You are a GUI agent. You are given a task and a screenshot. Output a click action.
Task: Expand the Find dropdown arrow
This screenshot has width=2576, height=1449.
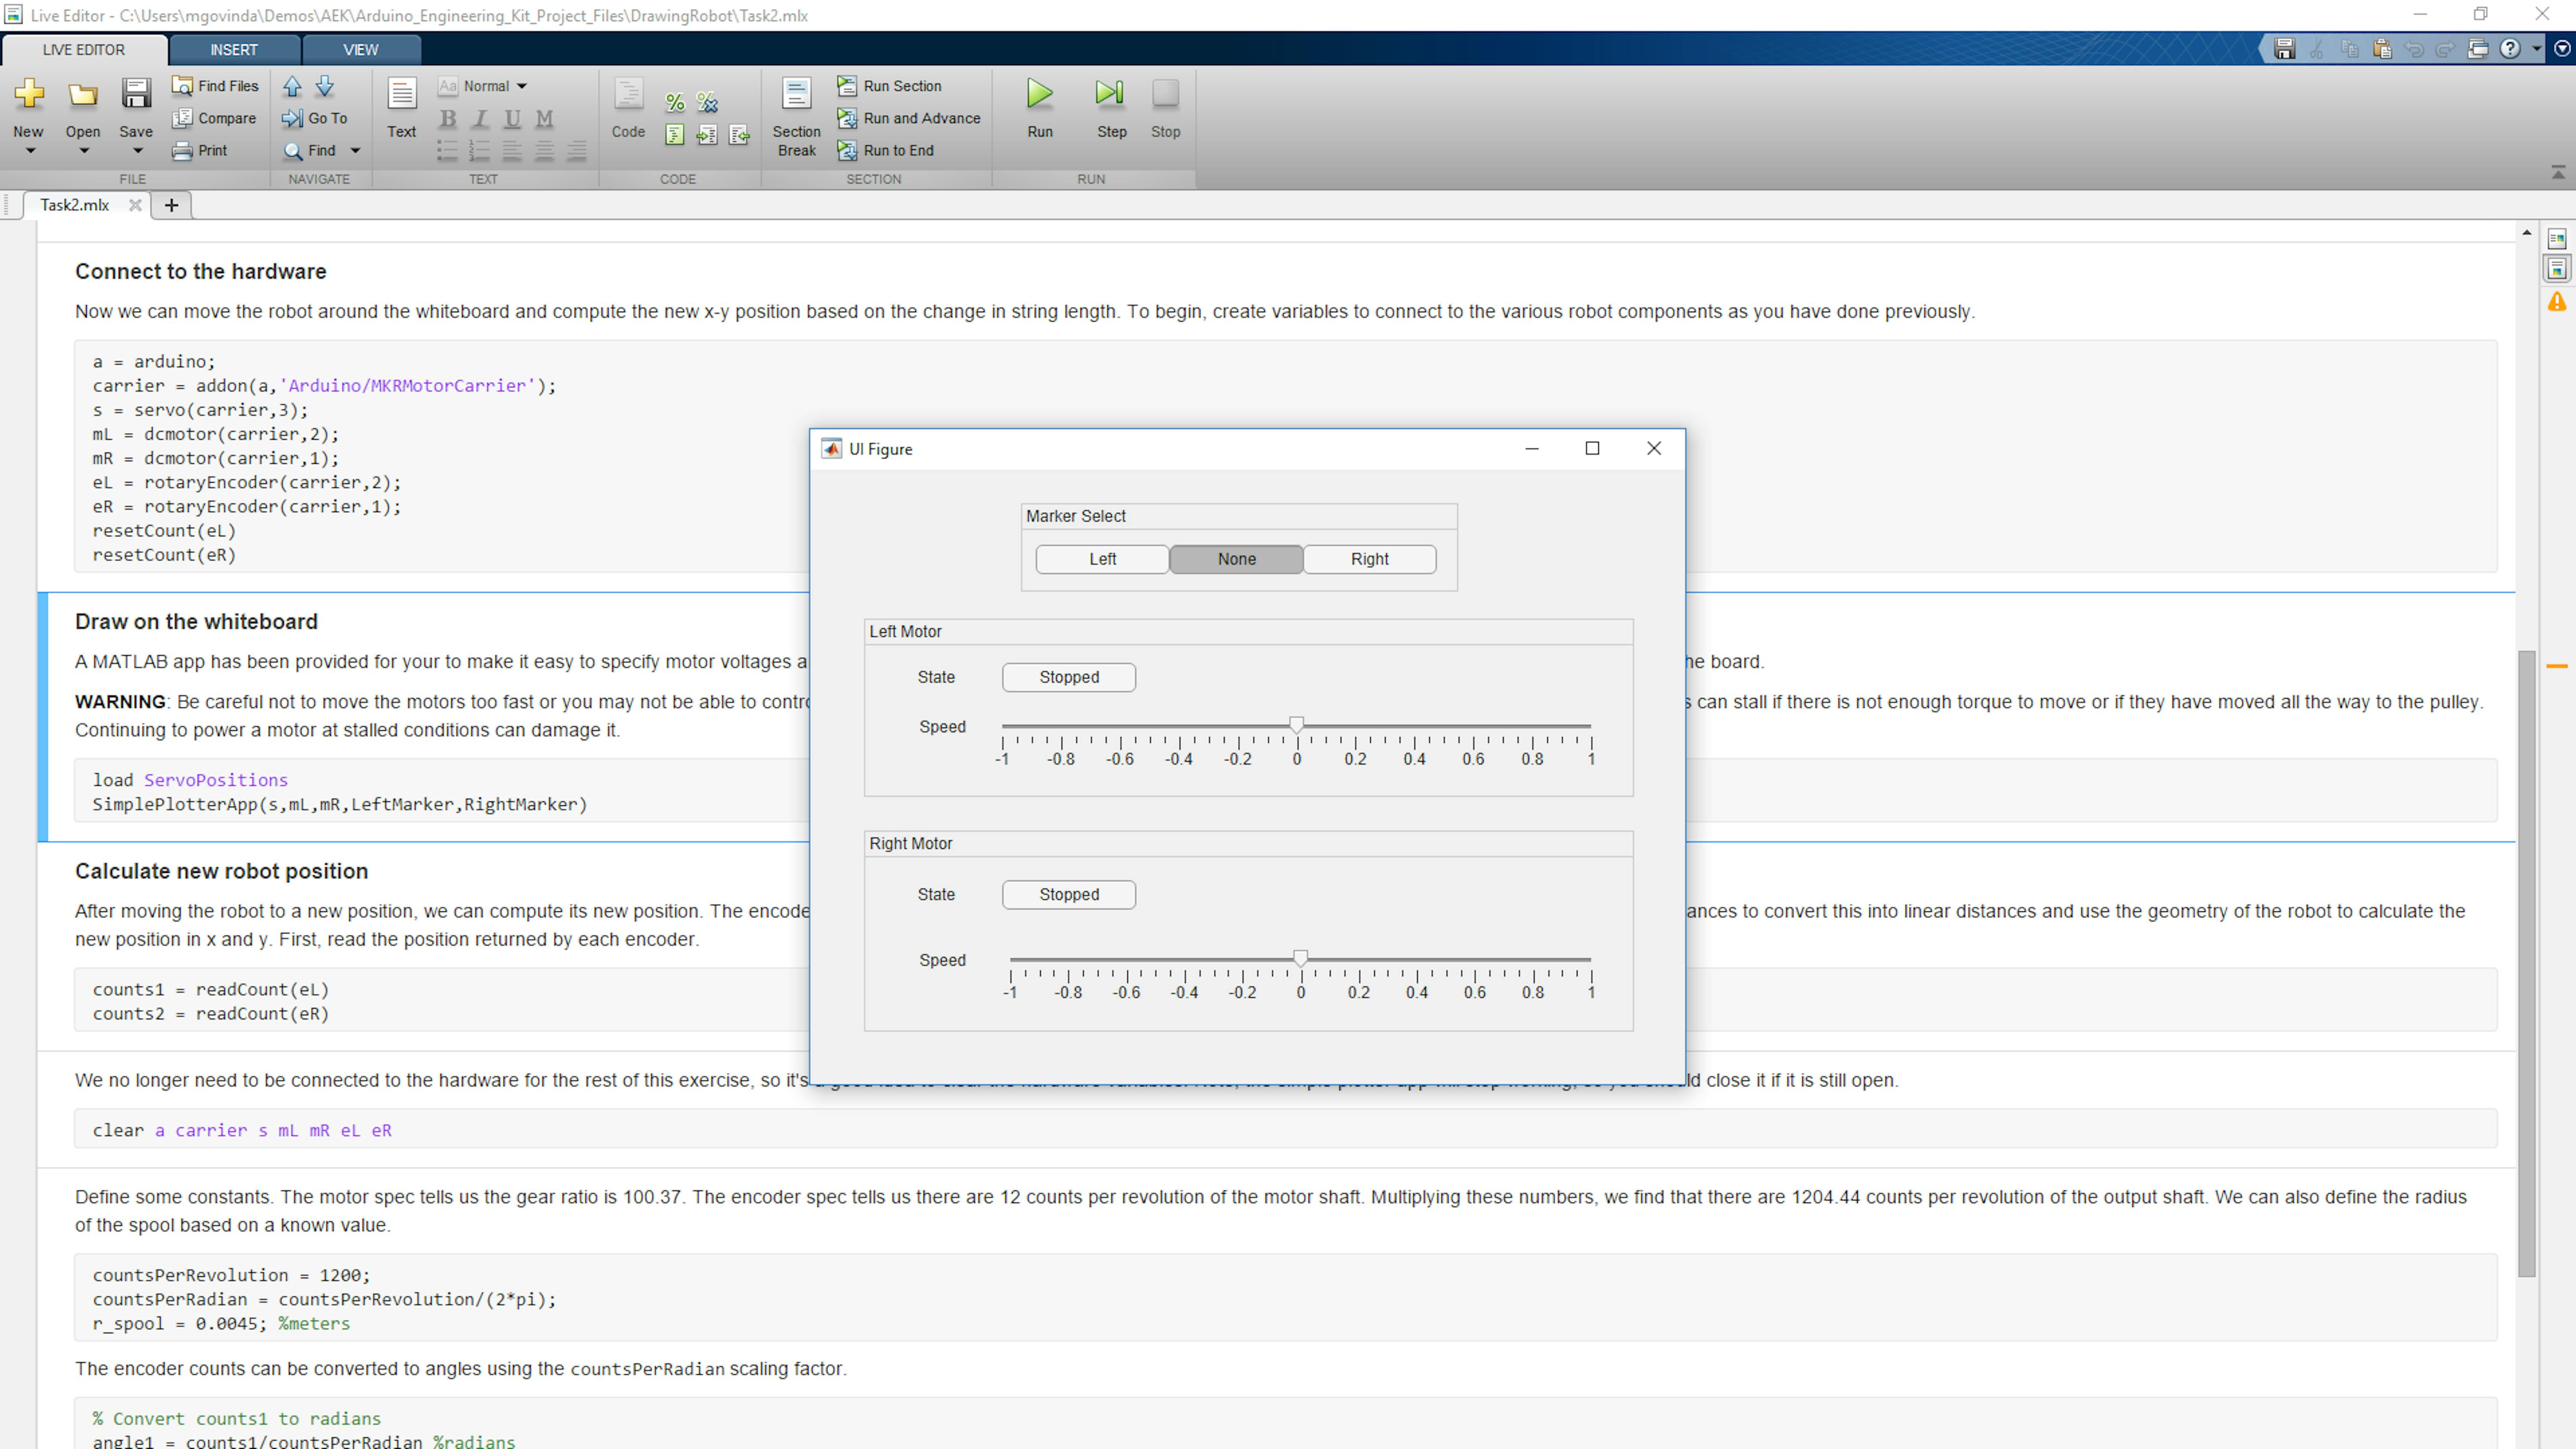(x=354, y=151)
